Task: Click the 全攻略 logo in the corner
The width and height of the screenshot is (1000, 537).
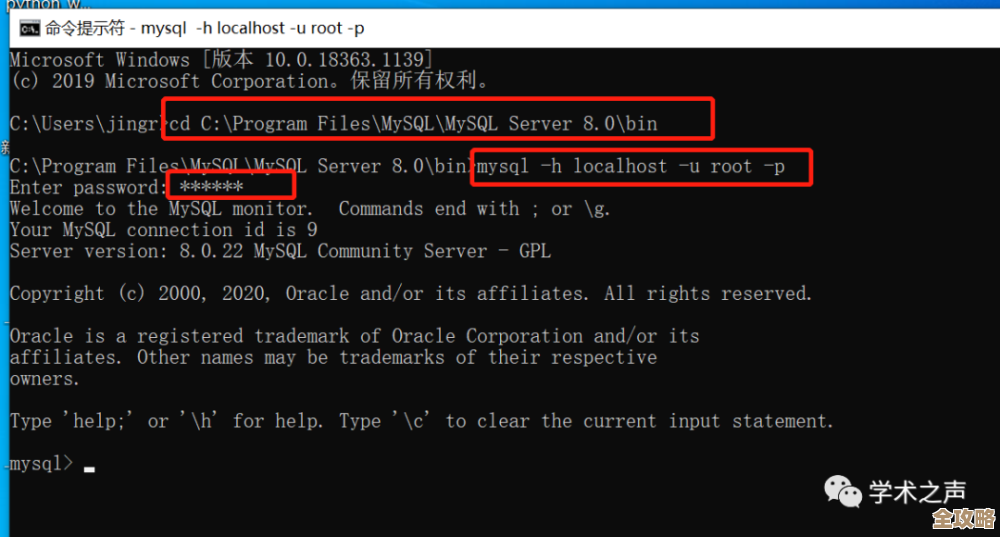Action: [961, 519]
